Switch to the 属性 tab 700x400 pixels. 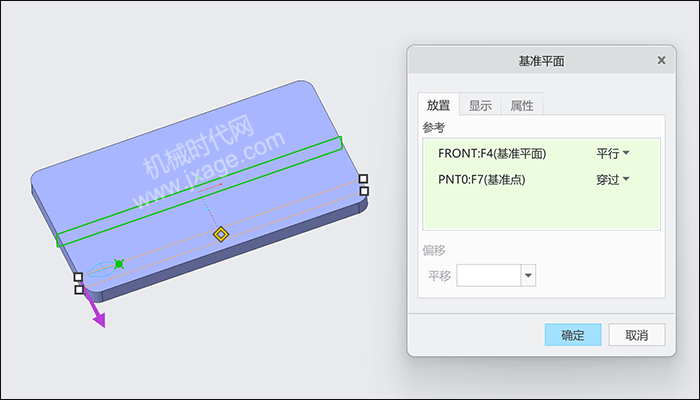522,106
